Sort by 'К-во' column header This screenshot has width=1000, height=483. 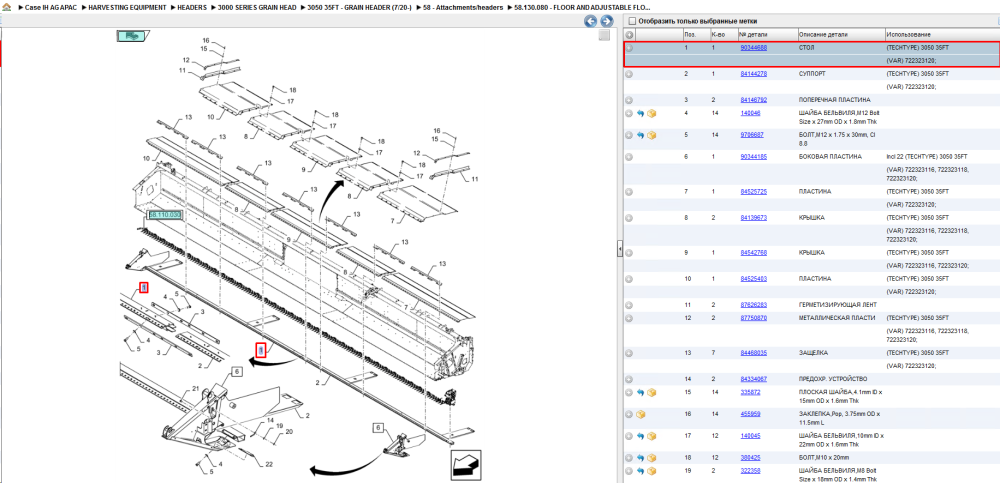coord(718,34)
